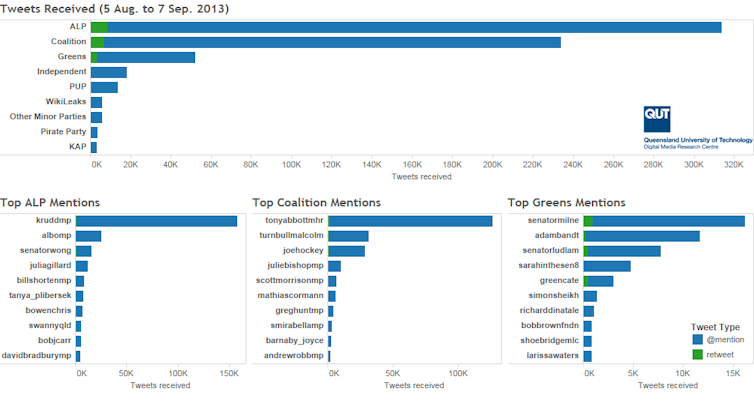
Task: Click the 'Pirate Party' row label
Action: tap(63, 131)
